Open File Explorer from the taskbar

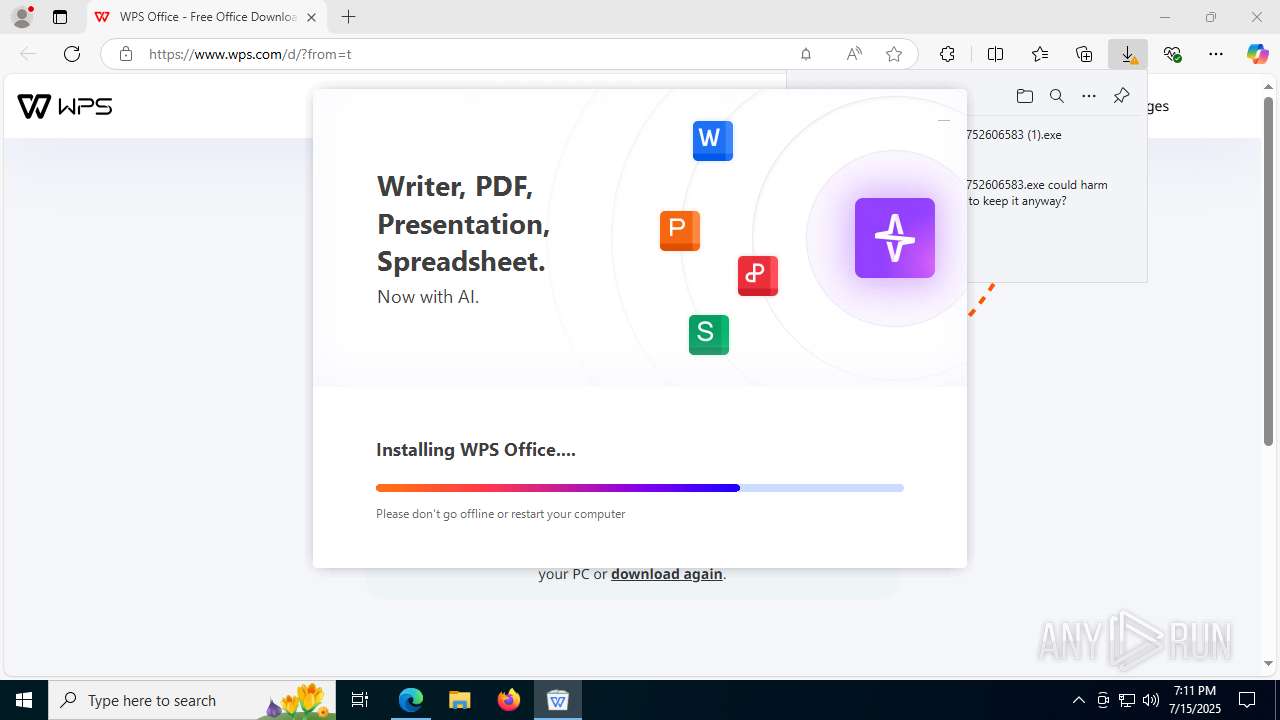pyautogui.click(x=459, y=700)
